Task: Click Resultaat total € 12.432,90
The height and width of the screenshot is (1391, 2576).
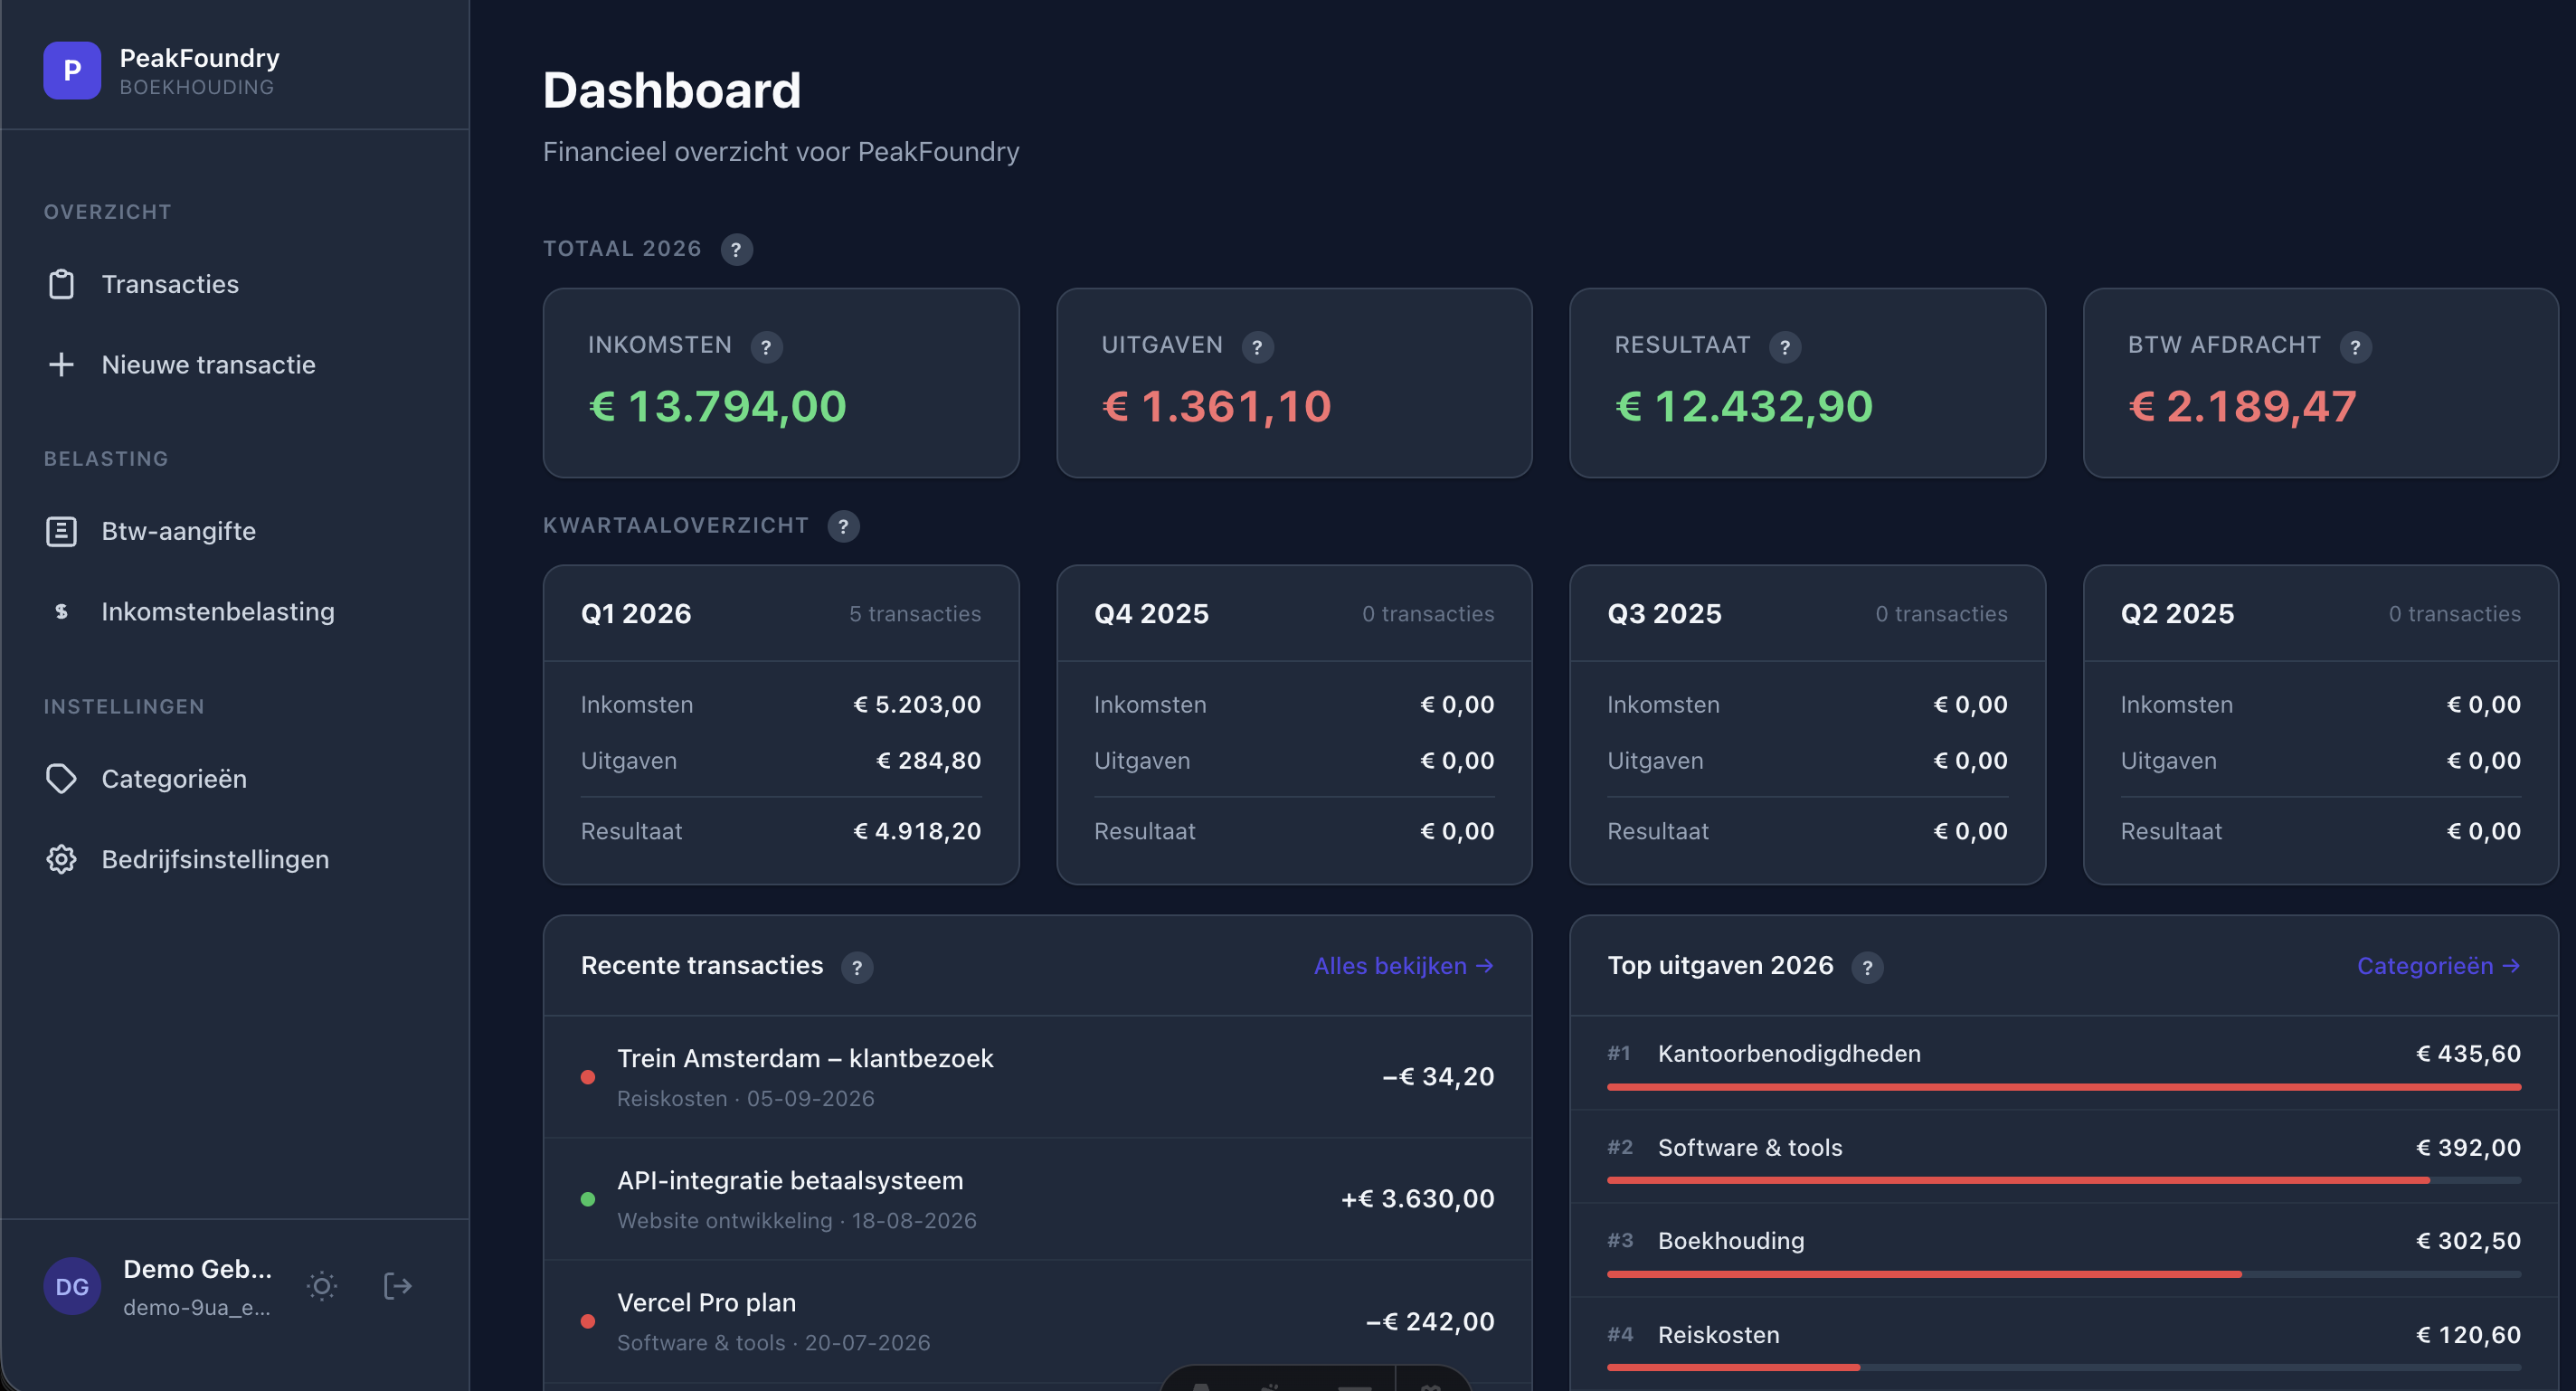Action: point(1744,406)
